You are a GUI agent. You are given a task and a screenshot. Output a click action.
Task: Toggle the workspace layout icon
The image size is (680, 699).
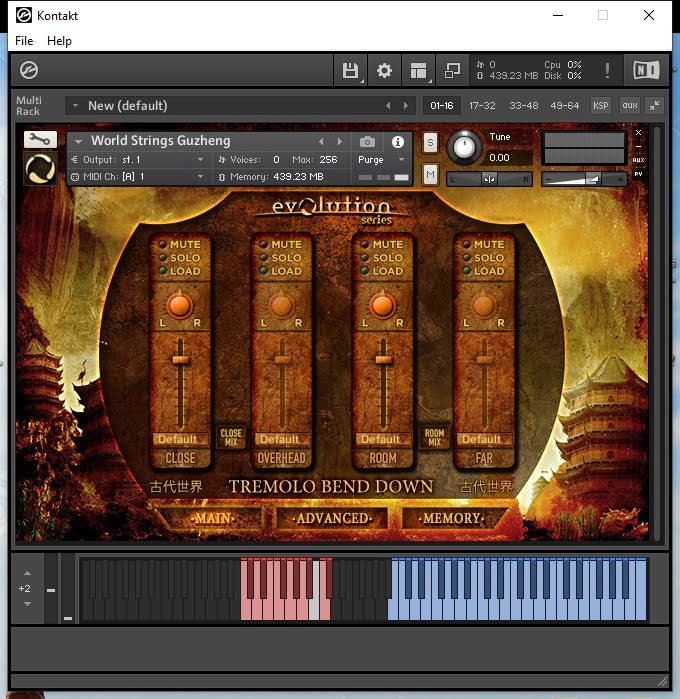(x=418, y=71)
